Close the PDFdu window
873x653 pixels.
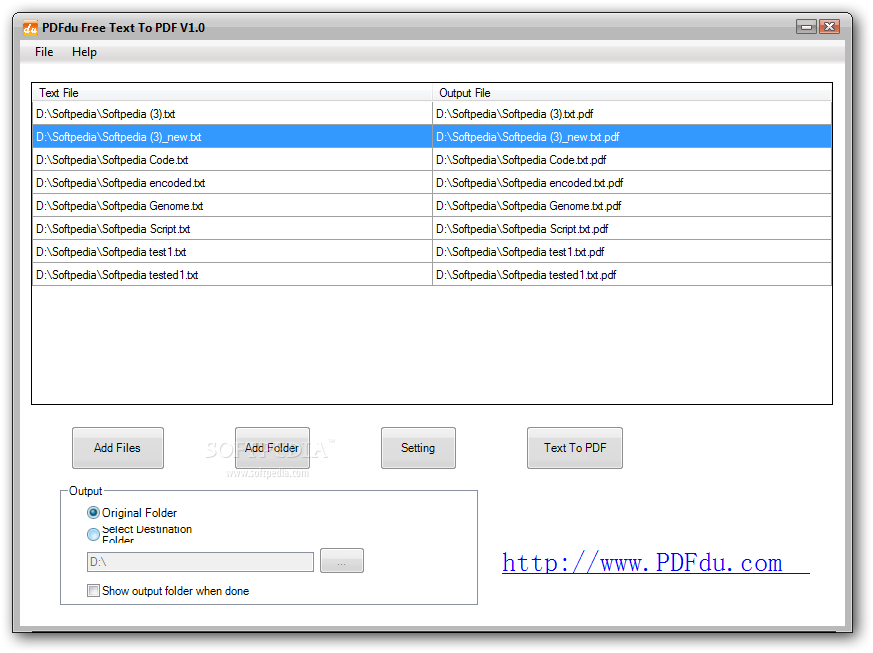[830, 26]
